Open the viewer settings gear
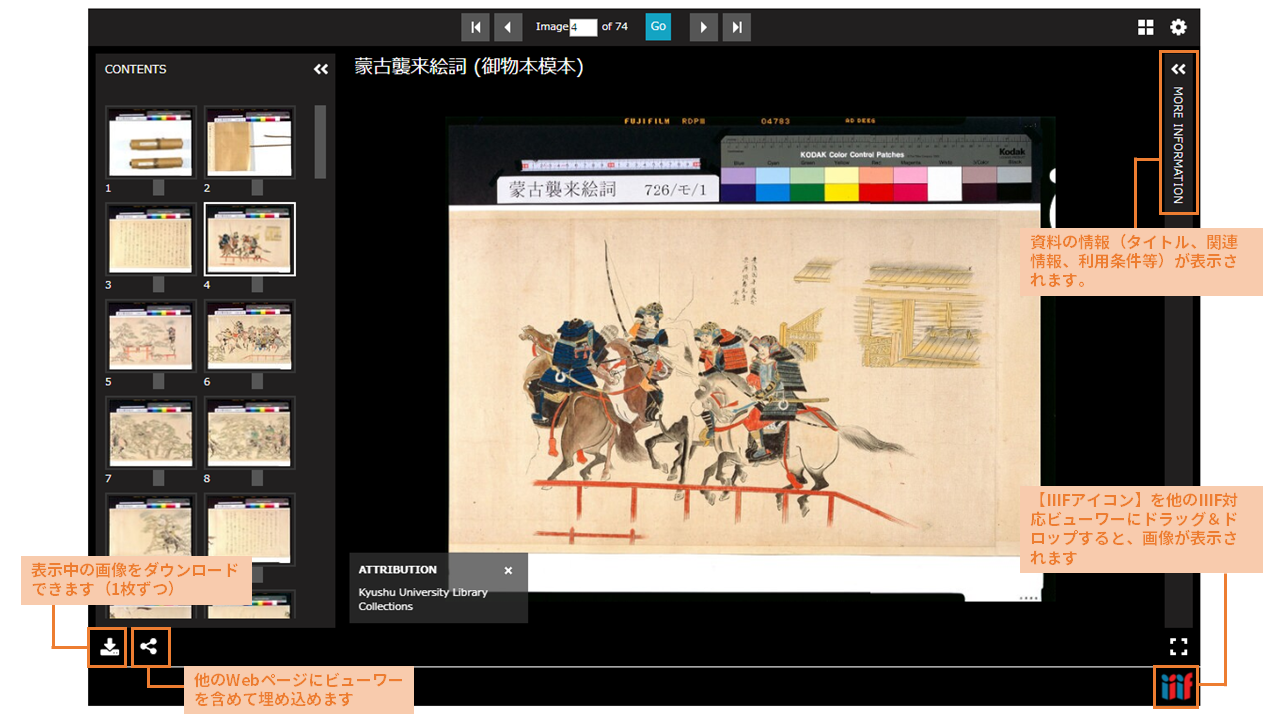1280x720 pixels. point(1178,27)
